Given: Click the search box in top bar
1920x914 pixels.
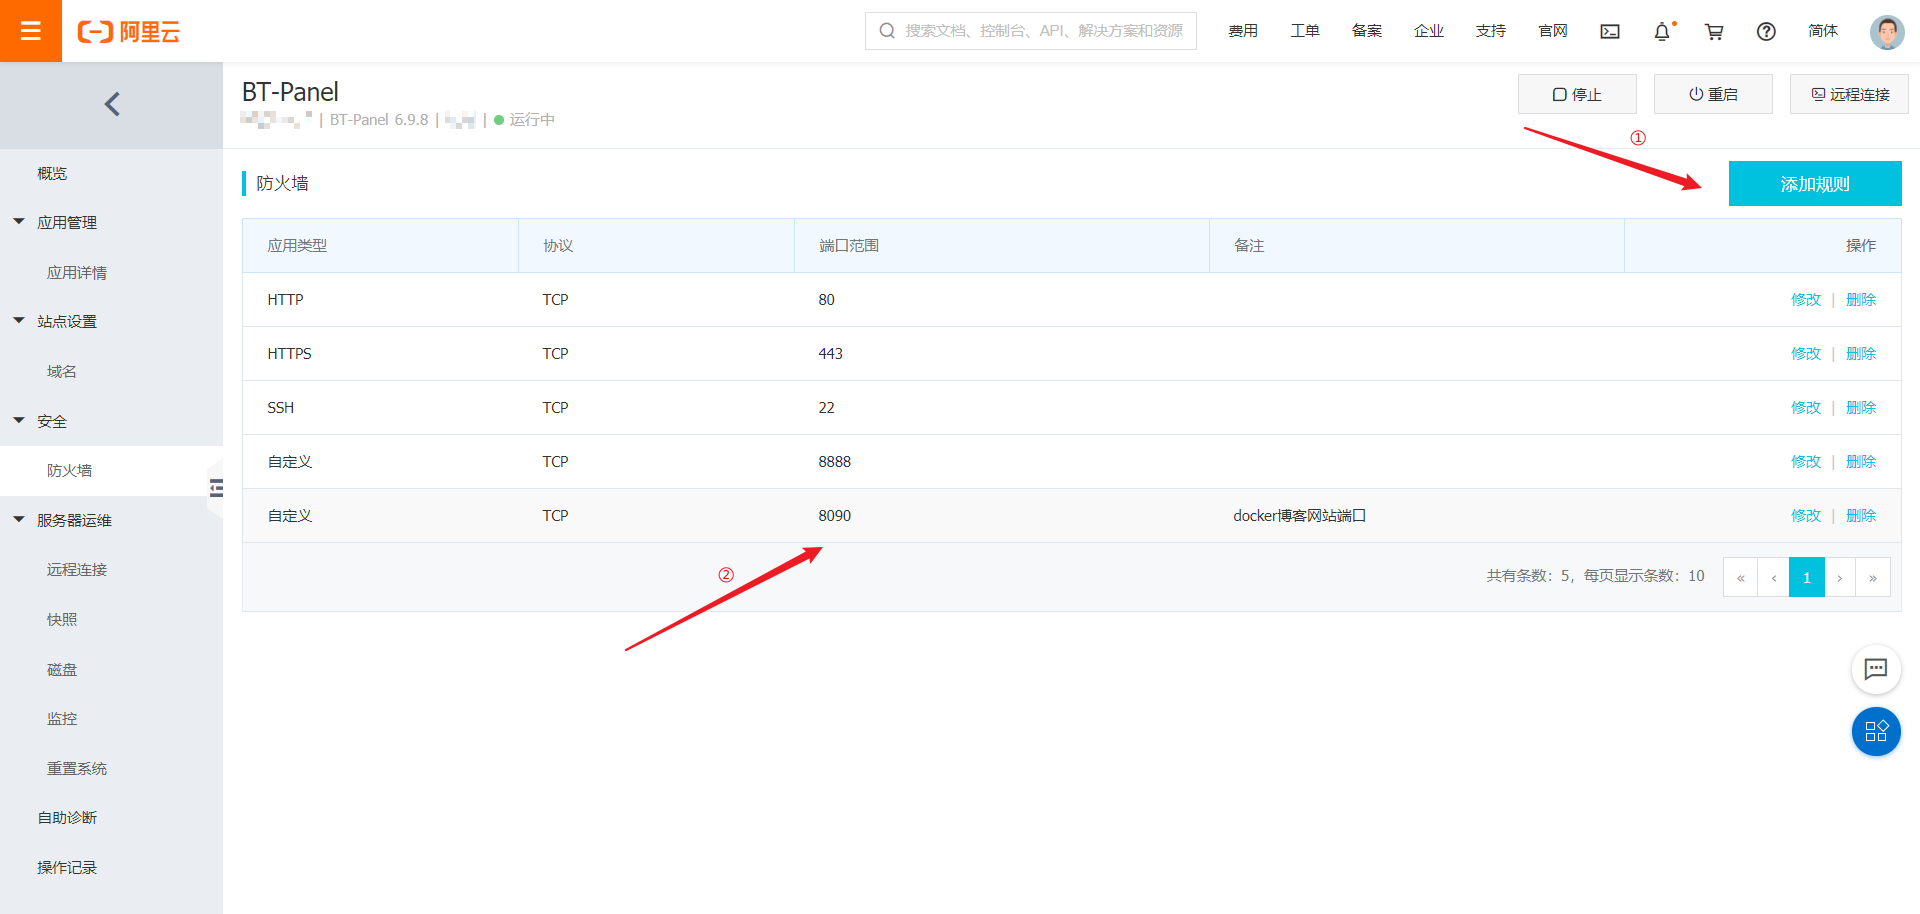Looking at the screenshot, I should 1031,31.
